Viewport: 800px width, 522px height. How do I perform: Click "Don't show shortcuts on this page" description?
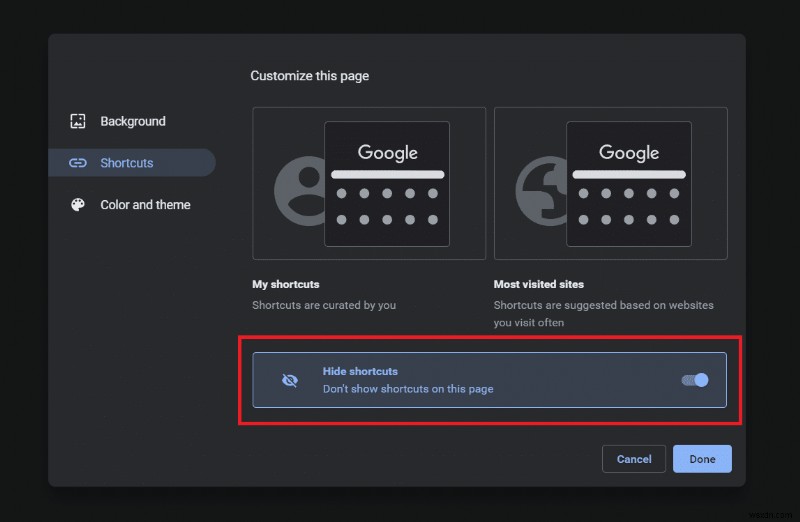408,389
